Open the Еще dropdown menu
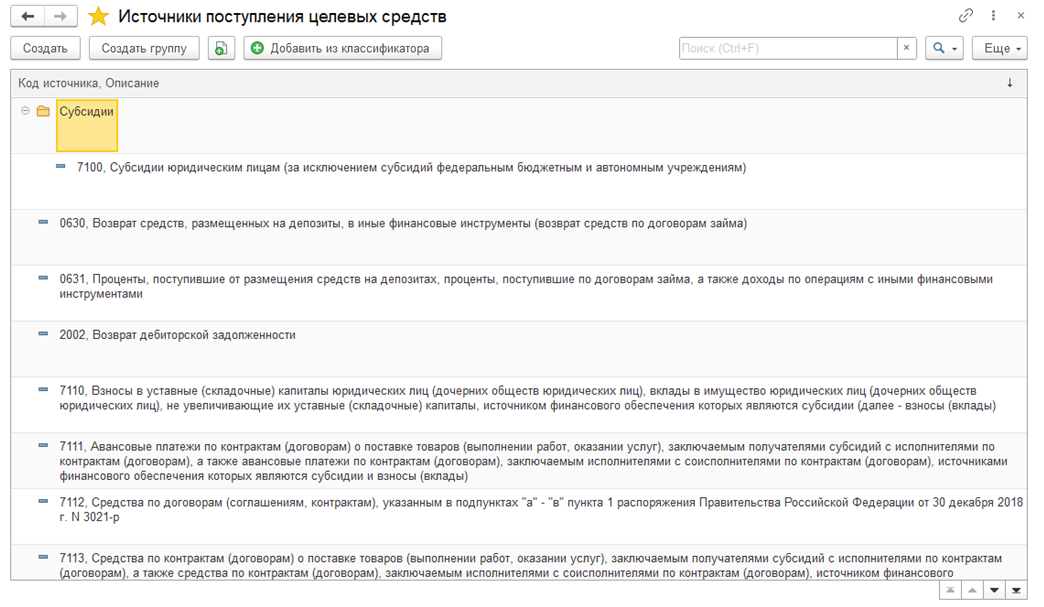 tap(999, 48)
